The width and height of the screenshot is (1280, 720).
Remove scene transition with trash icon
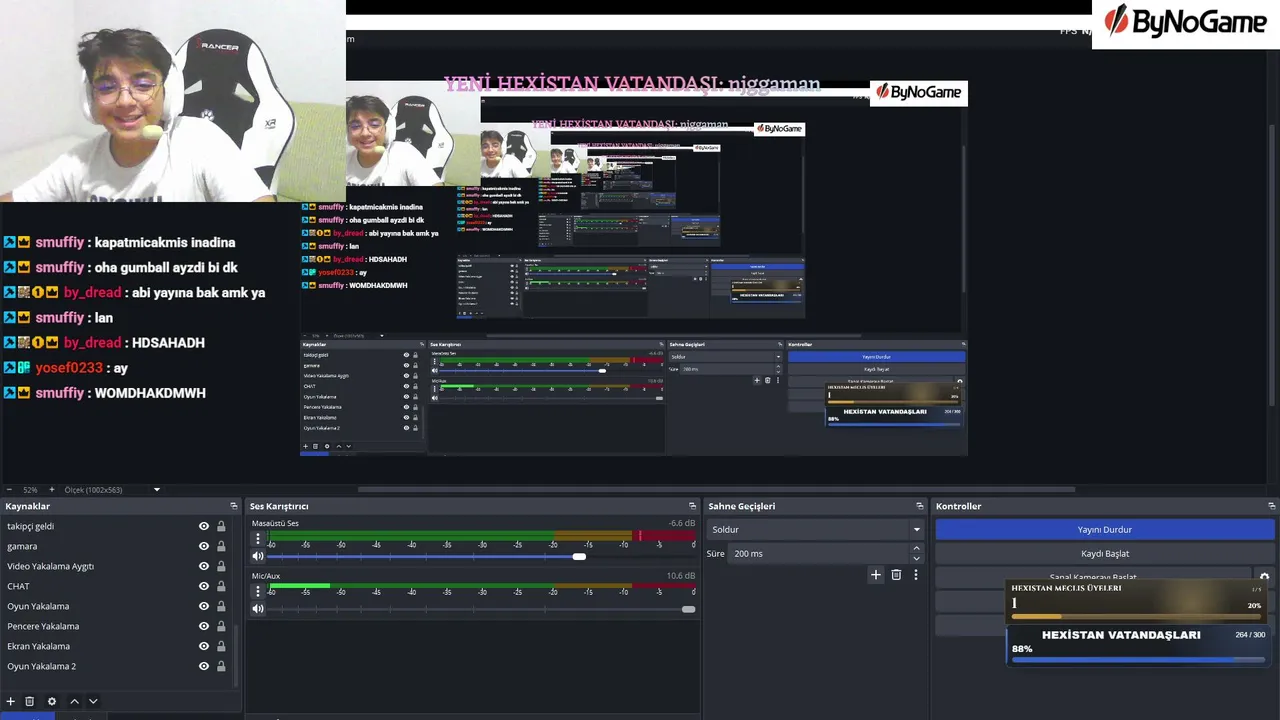896,575
